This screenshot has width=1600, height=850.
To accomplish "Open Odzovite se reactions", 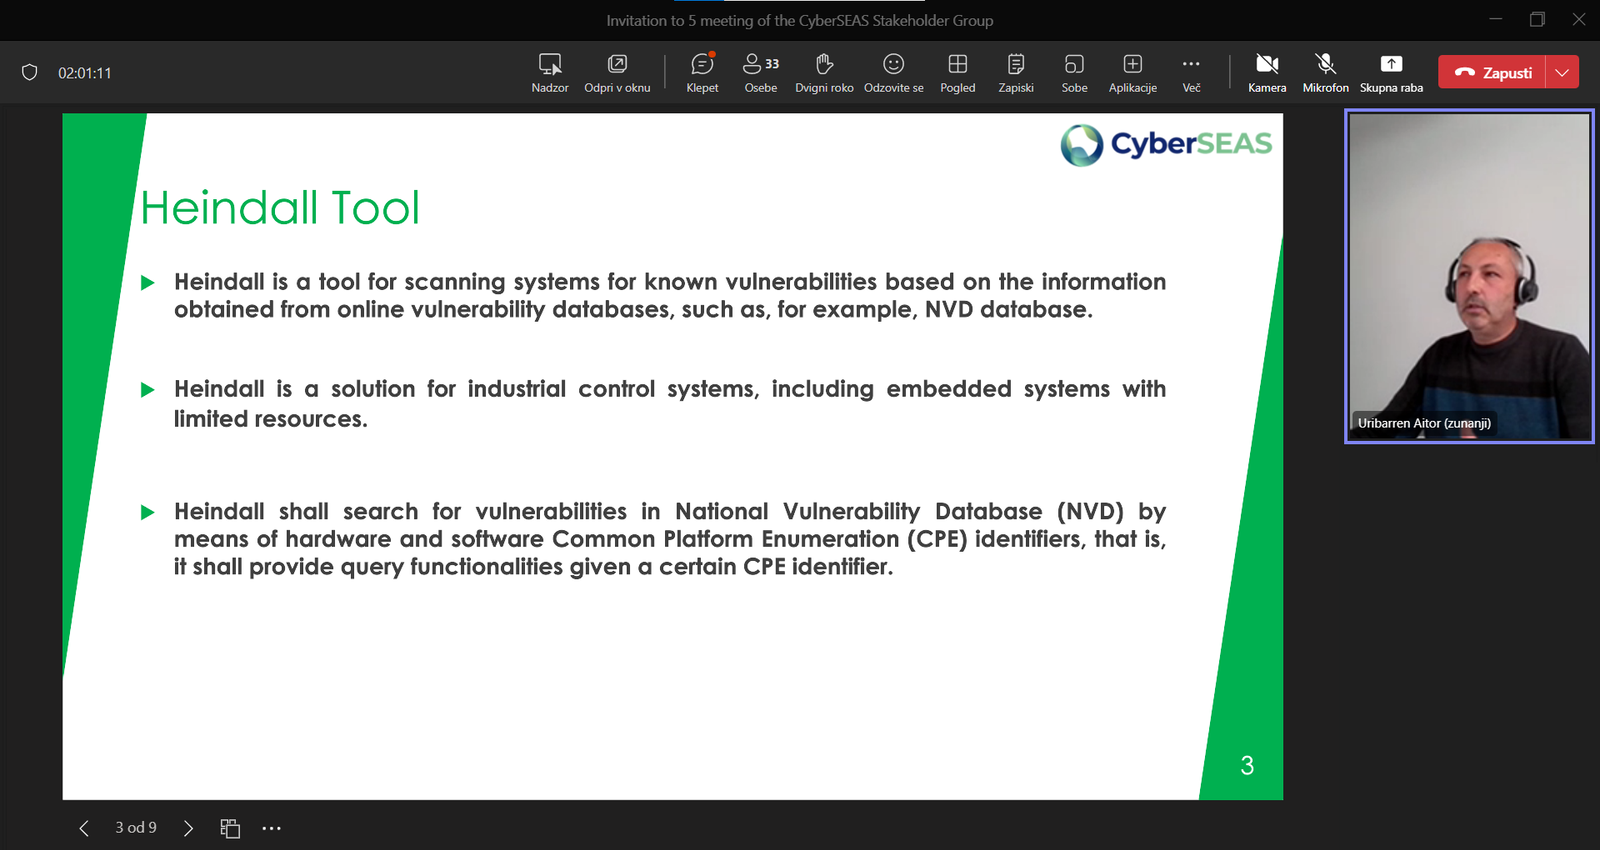I will pyautogui.click(x=893, y=72).
